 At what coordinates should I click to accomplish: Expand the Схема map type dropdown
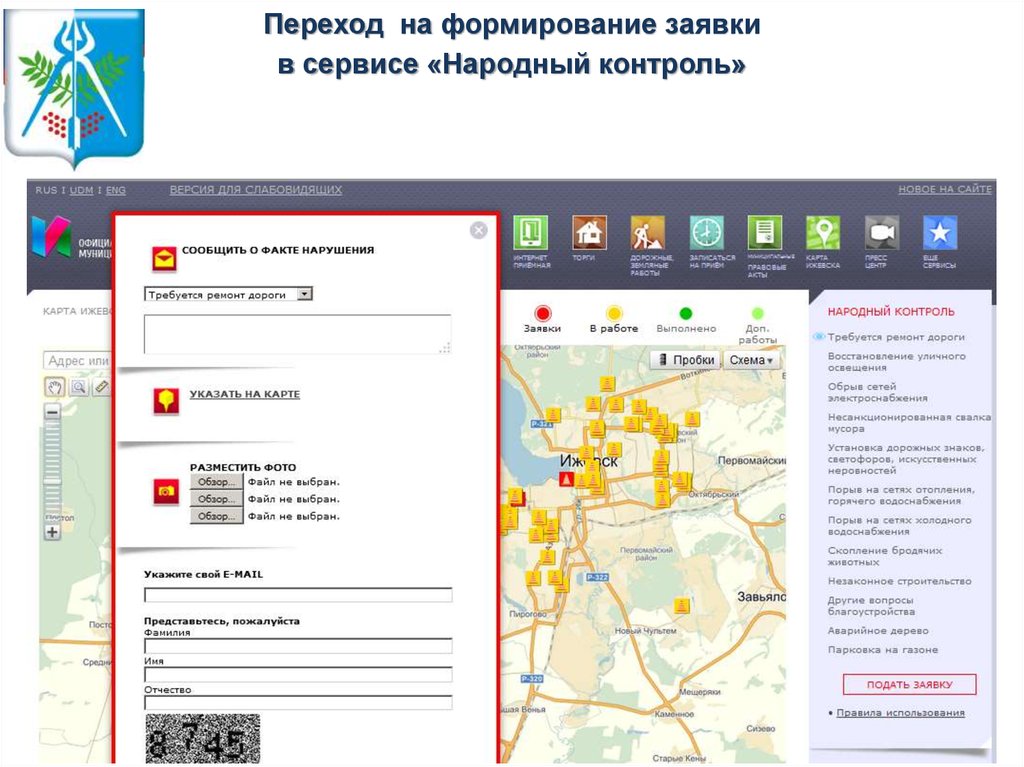coord(752,360)
